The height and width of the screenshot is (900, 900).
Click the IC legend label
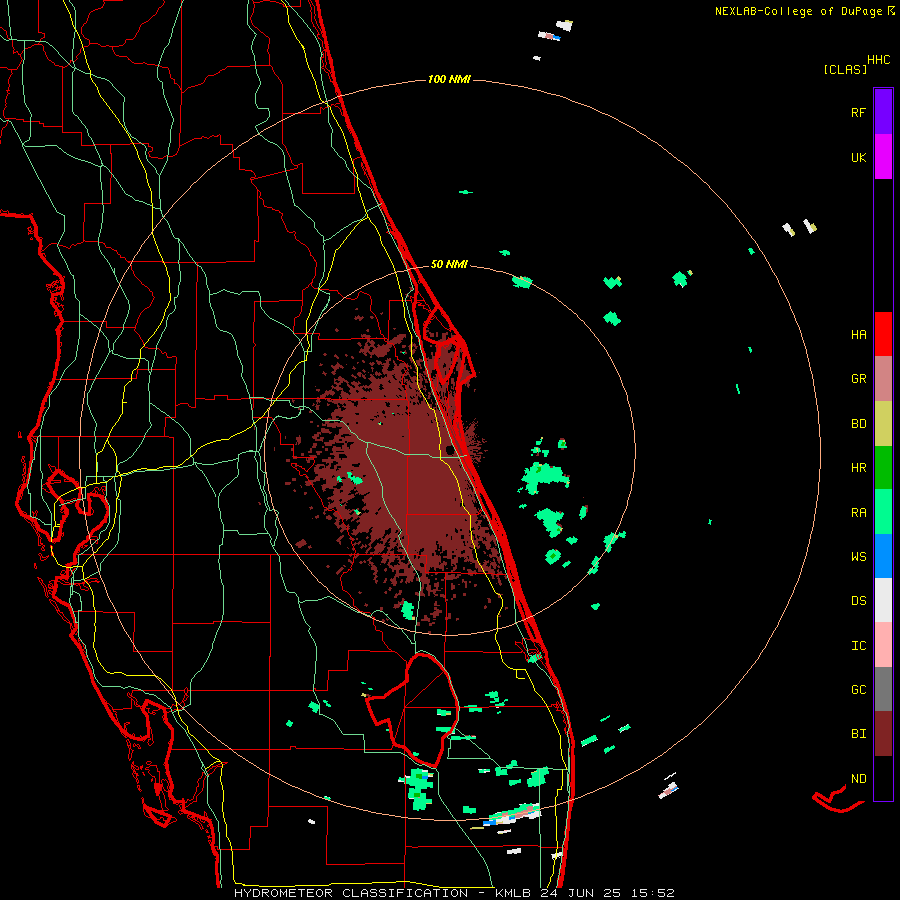(858, 646)
